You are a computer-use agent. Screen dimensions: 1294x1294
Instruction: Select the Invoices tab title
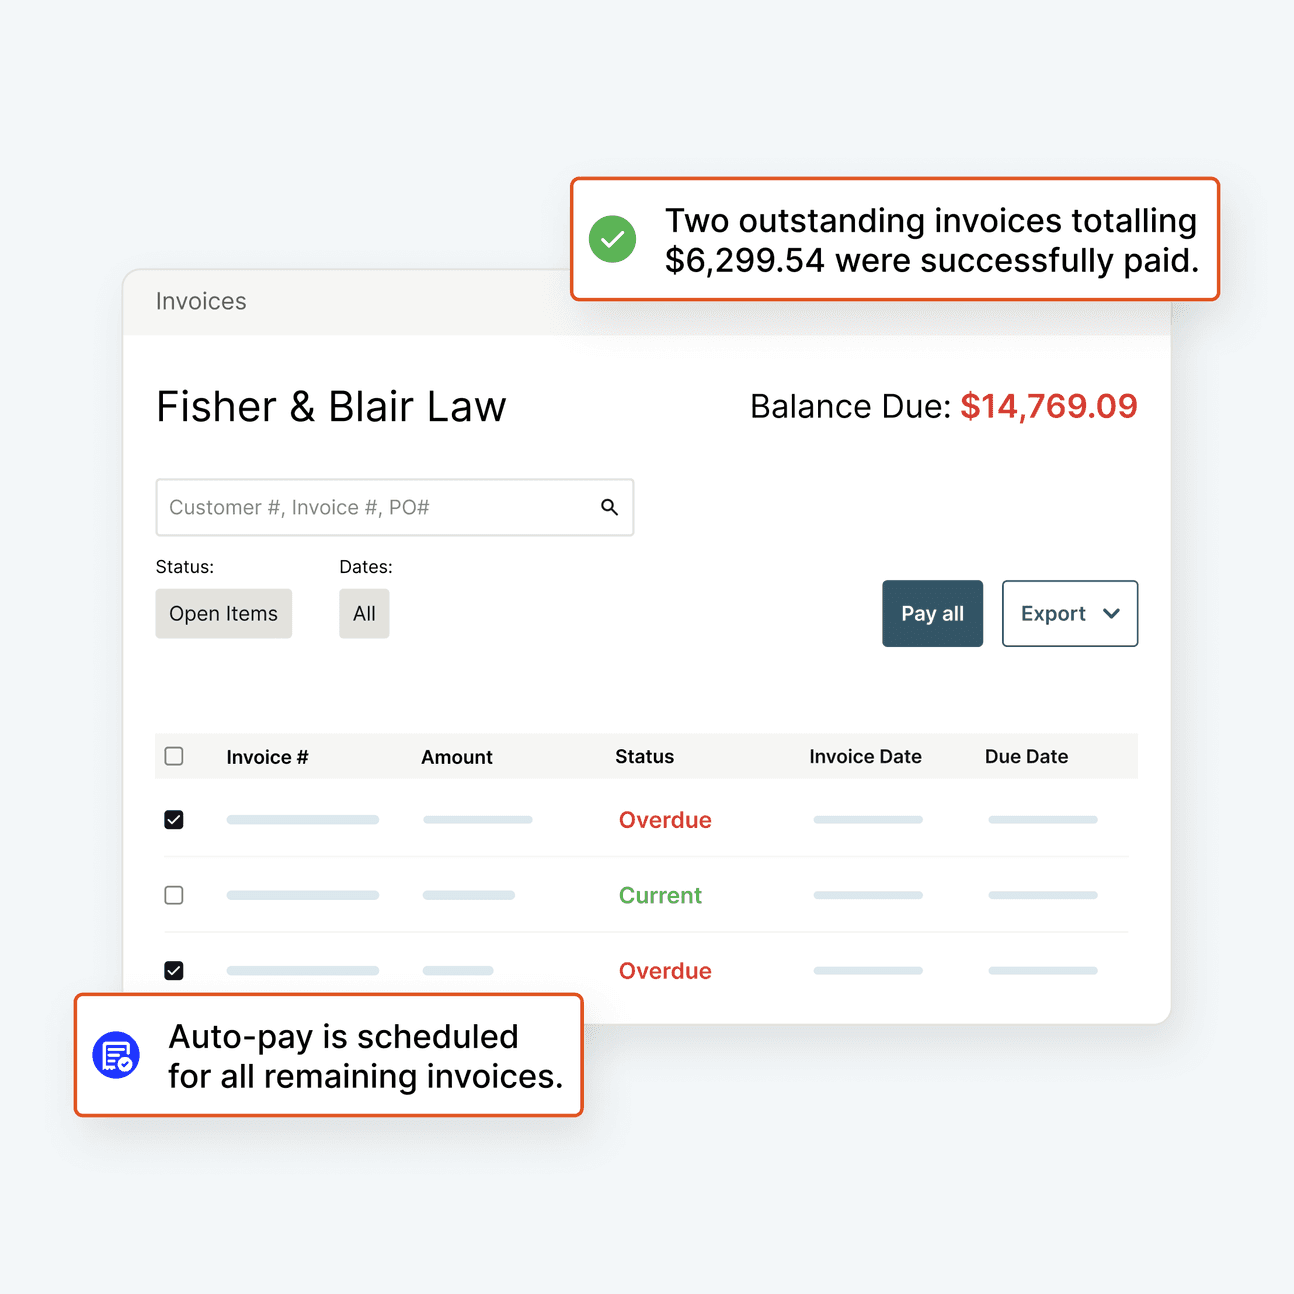[x=201, y=301]
